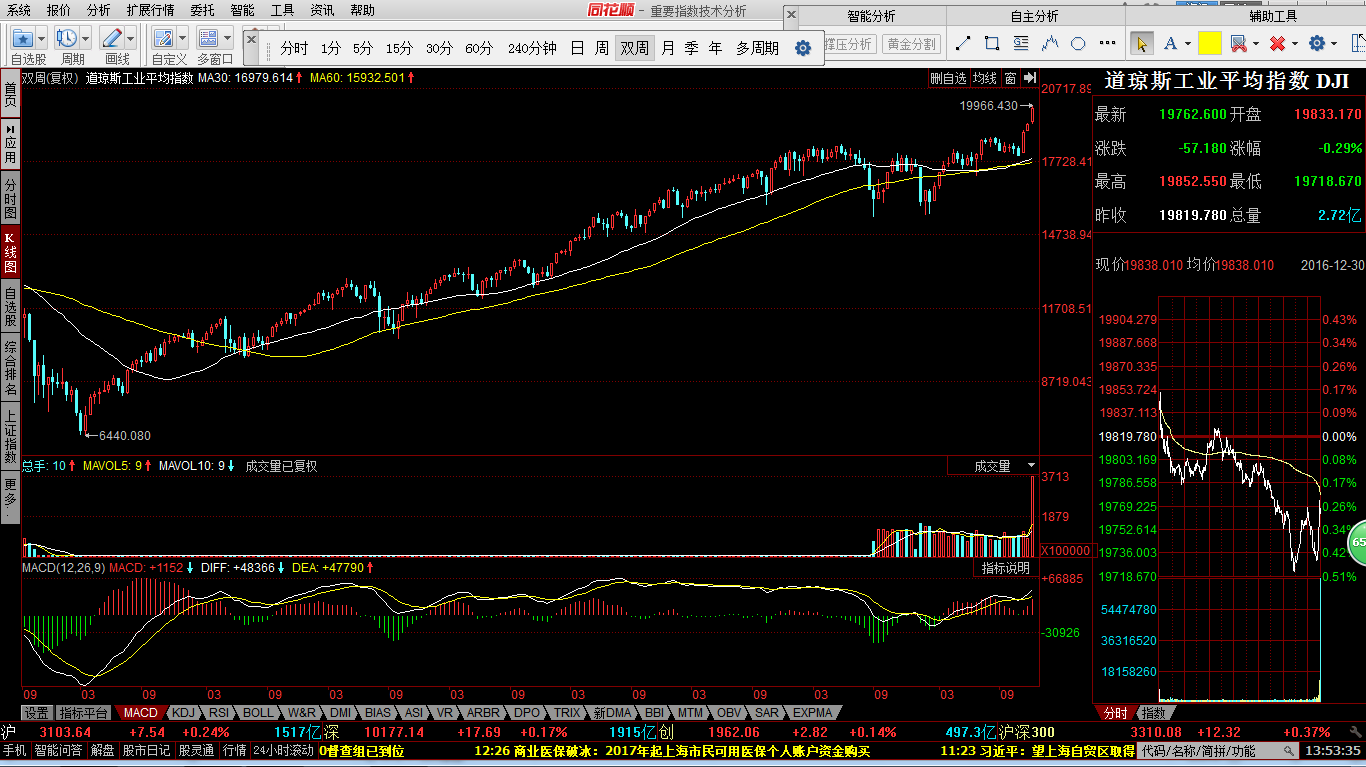Select the KDJ indicator tab
The height and width of the screenshot is (767, 1366).
(x=183, y=713)
